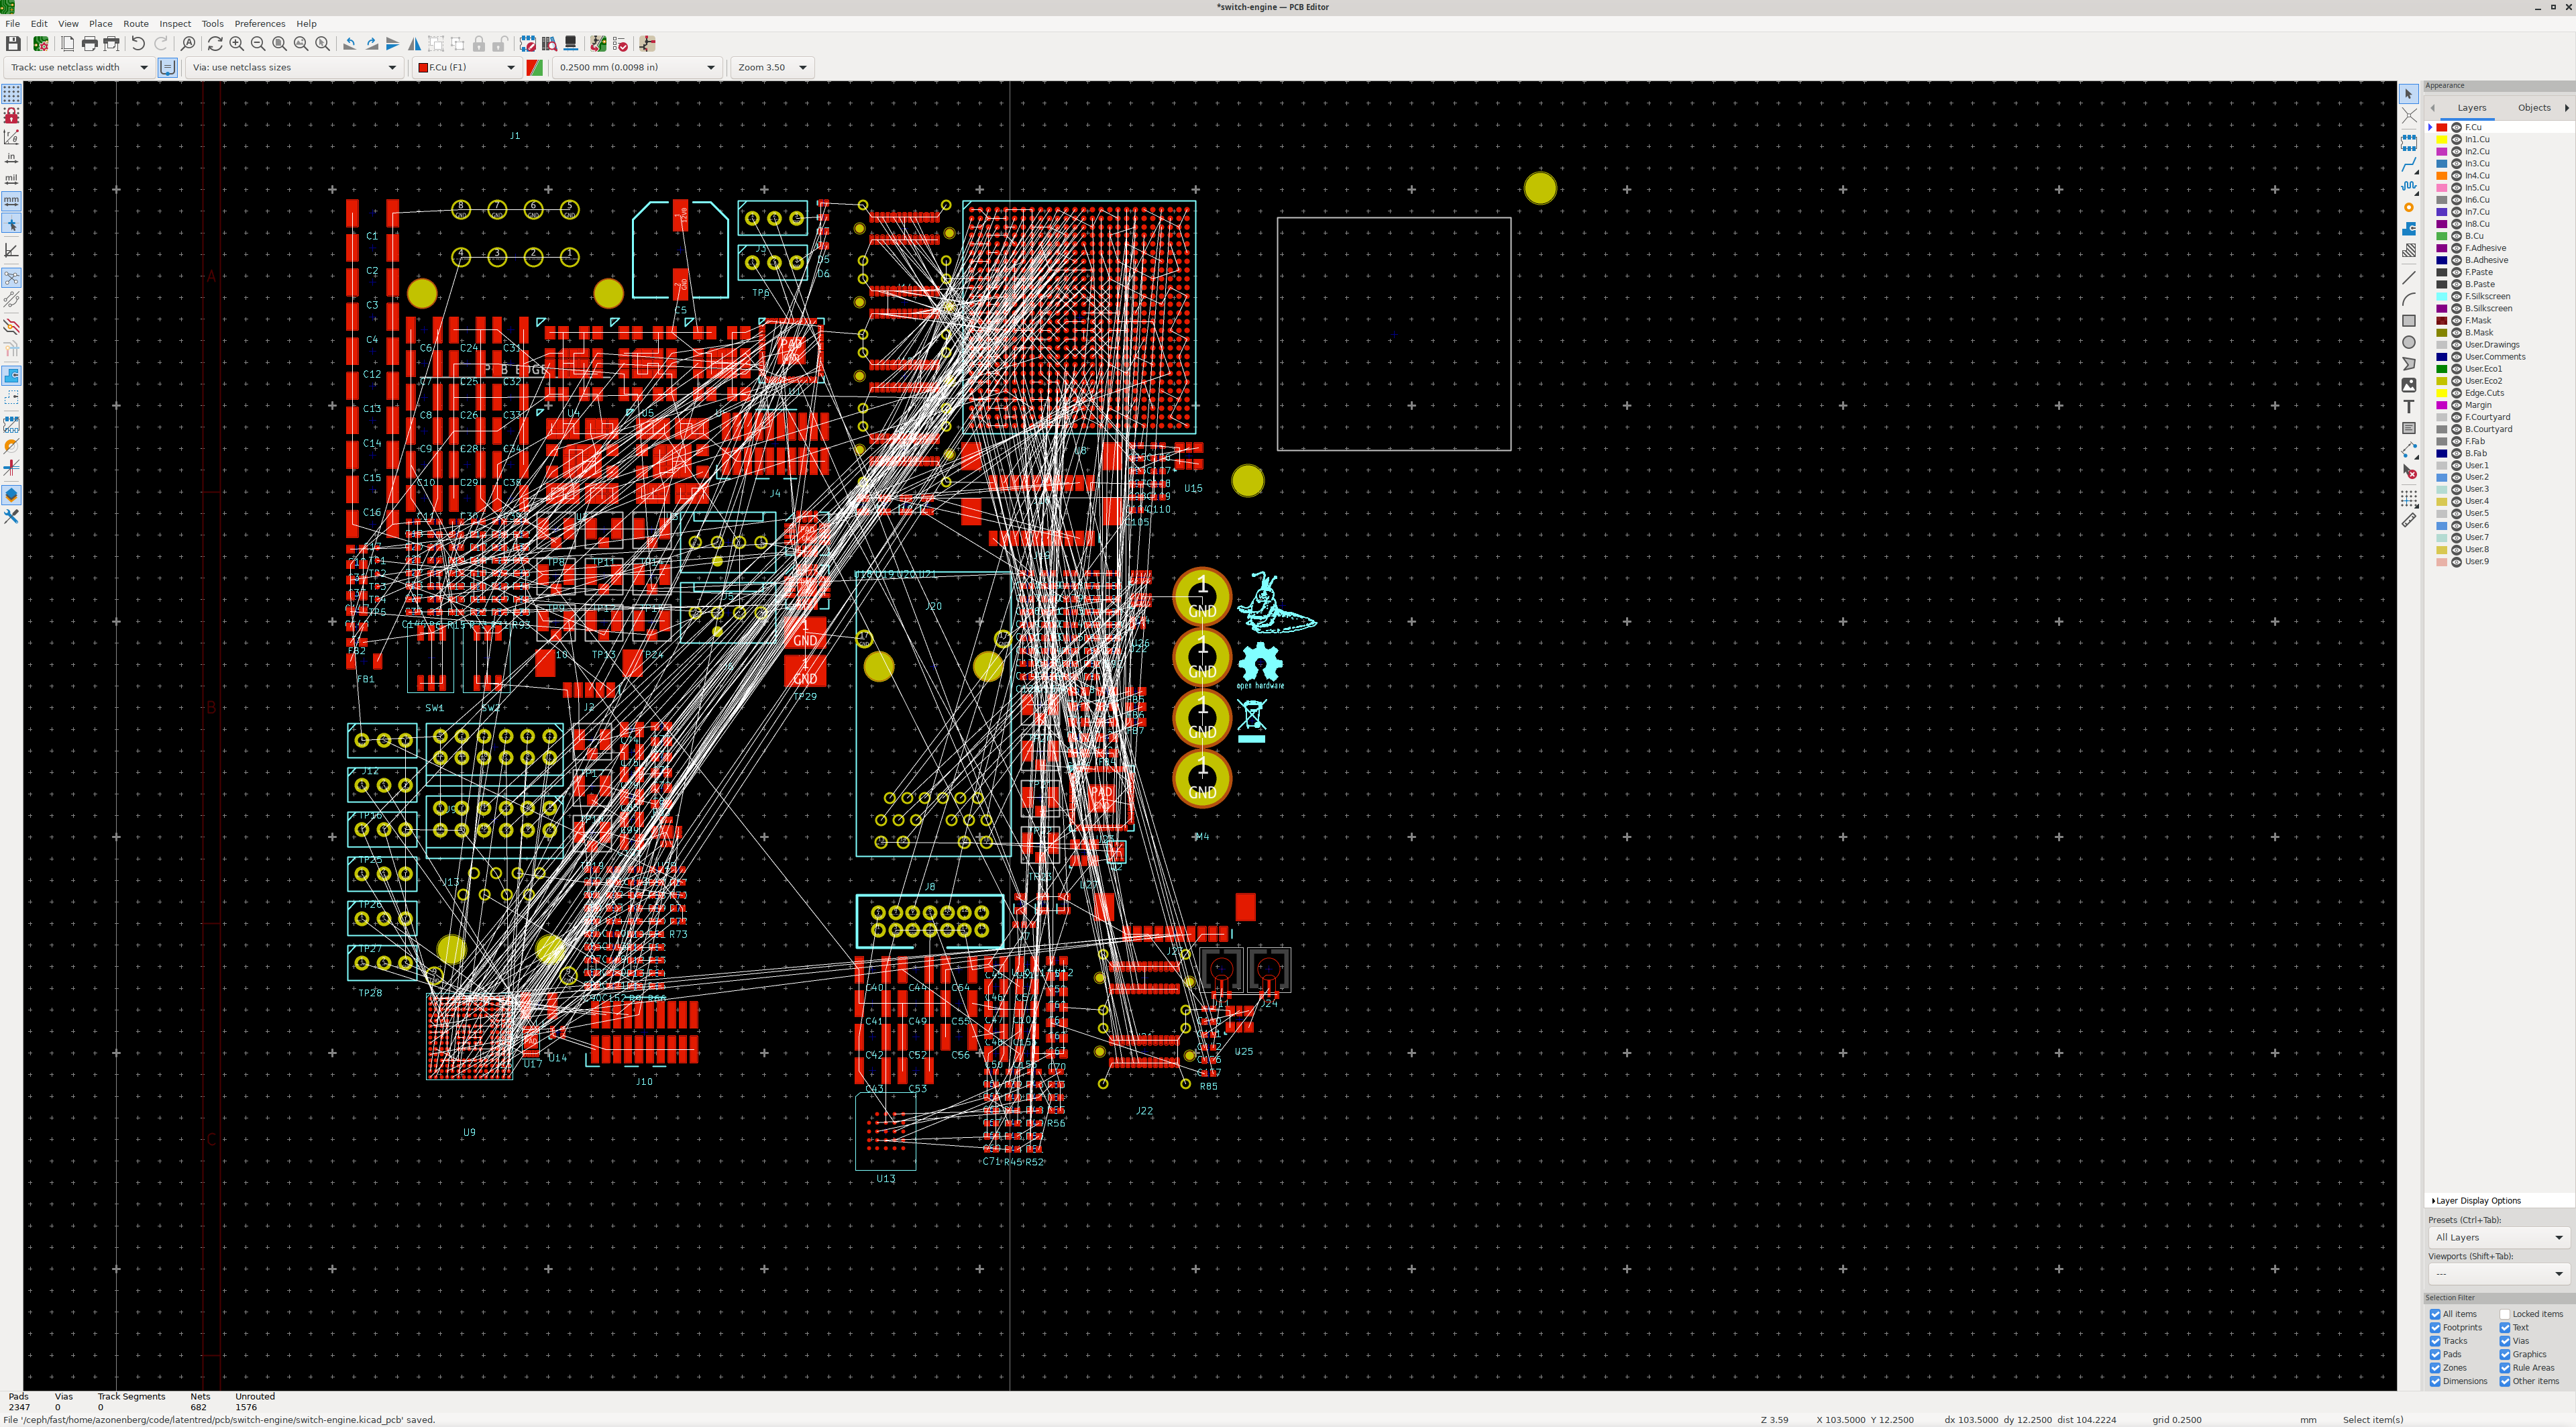Click the Route Tracks tool
The height and width of the screenshot is (1427, 2576).
[x=2409, y=165]
